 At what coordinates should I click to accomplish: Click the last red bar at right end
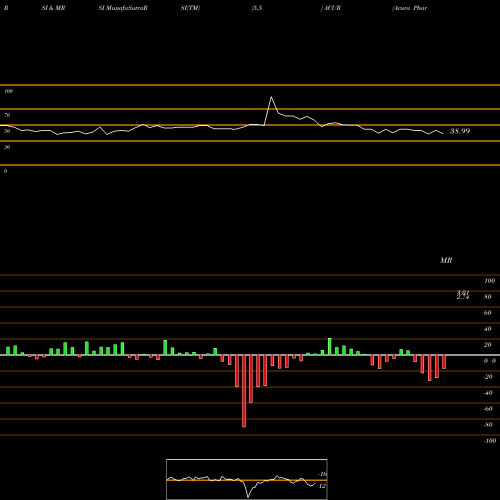(444, 362)
